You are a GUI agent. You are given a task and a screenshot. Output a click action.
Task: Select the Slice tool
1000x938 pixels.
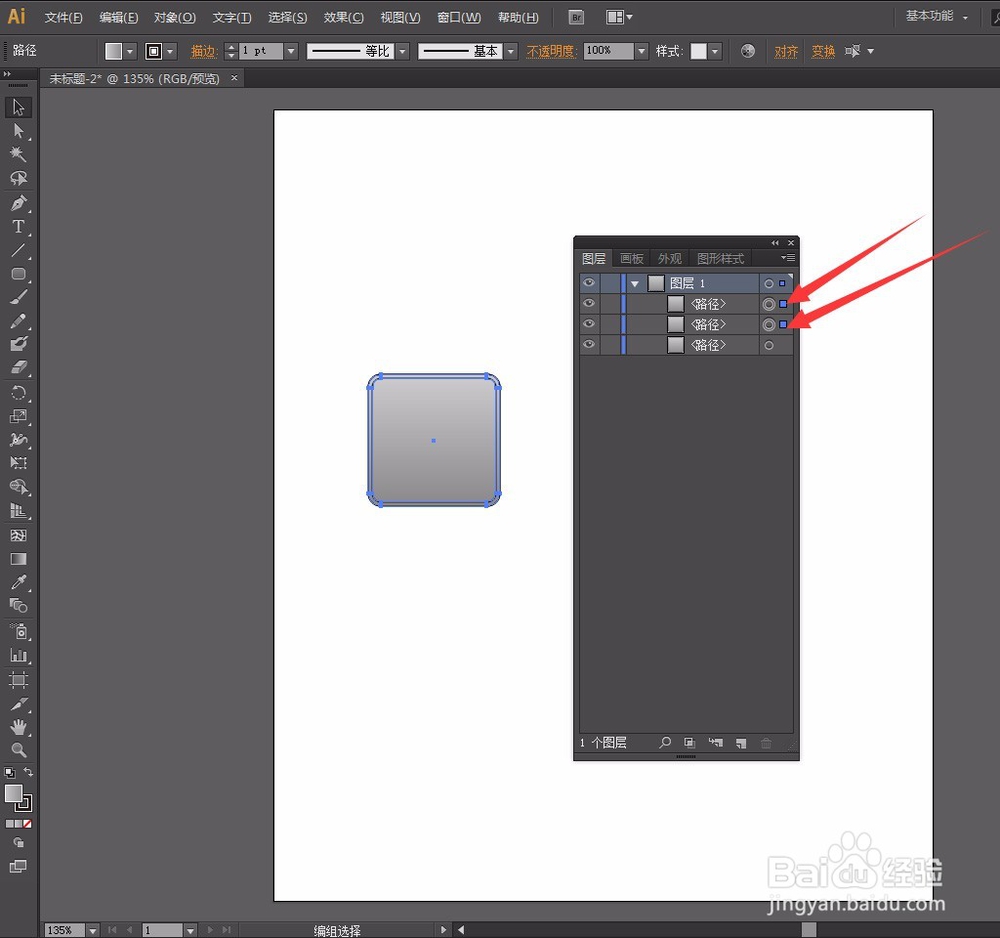point(18,704)
